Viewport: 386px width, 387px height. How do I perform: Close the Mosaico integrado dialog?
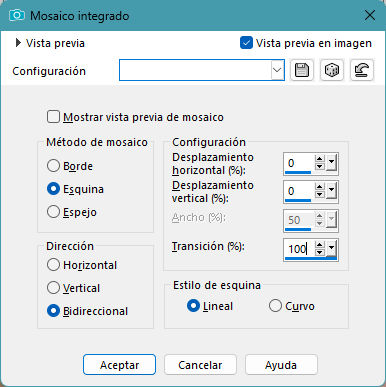click(370, 15)
